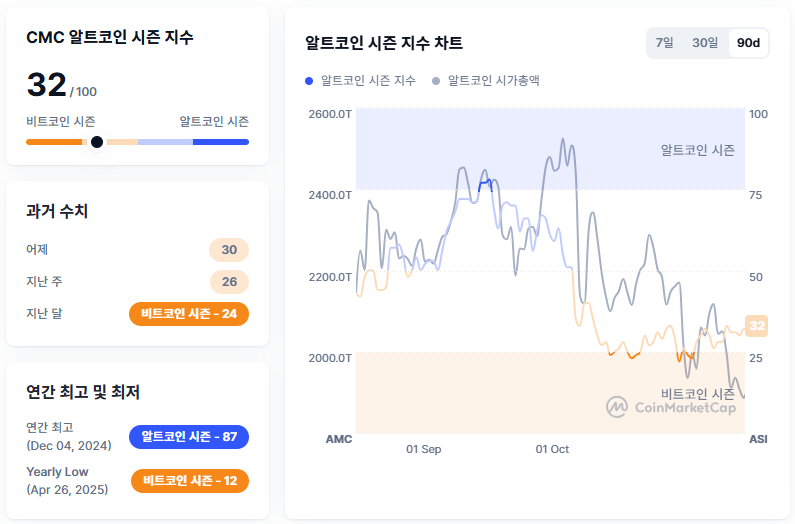Screen dimensions: 795x524
Task: Click the 비트코인 시즌 - 24 badge
Action: (x=189, y=314)
